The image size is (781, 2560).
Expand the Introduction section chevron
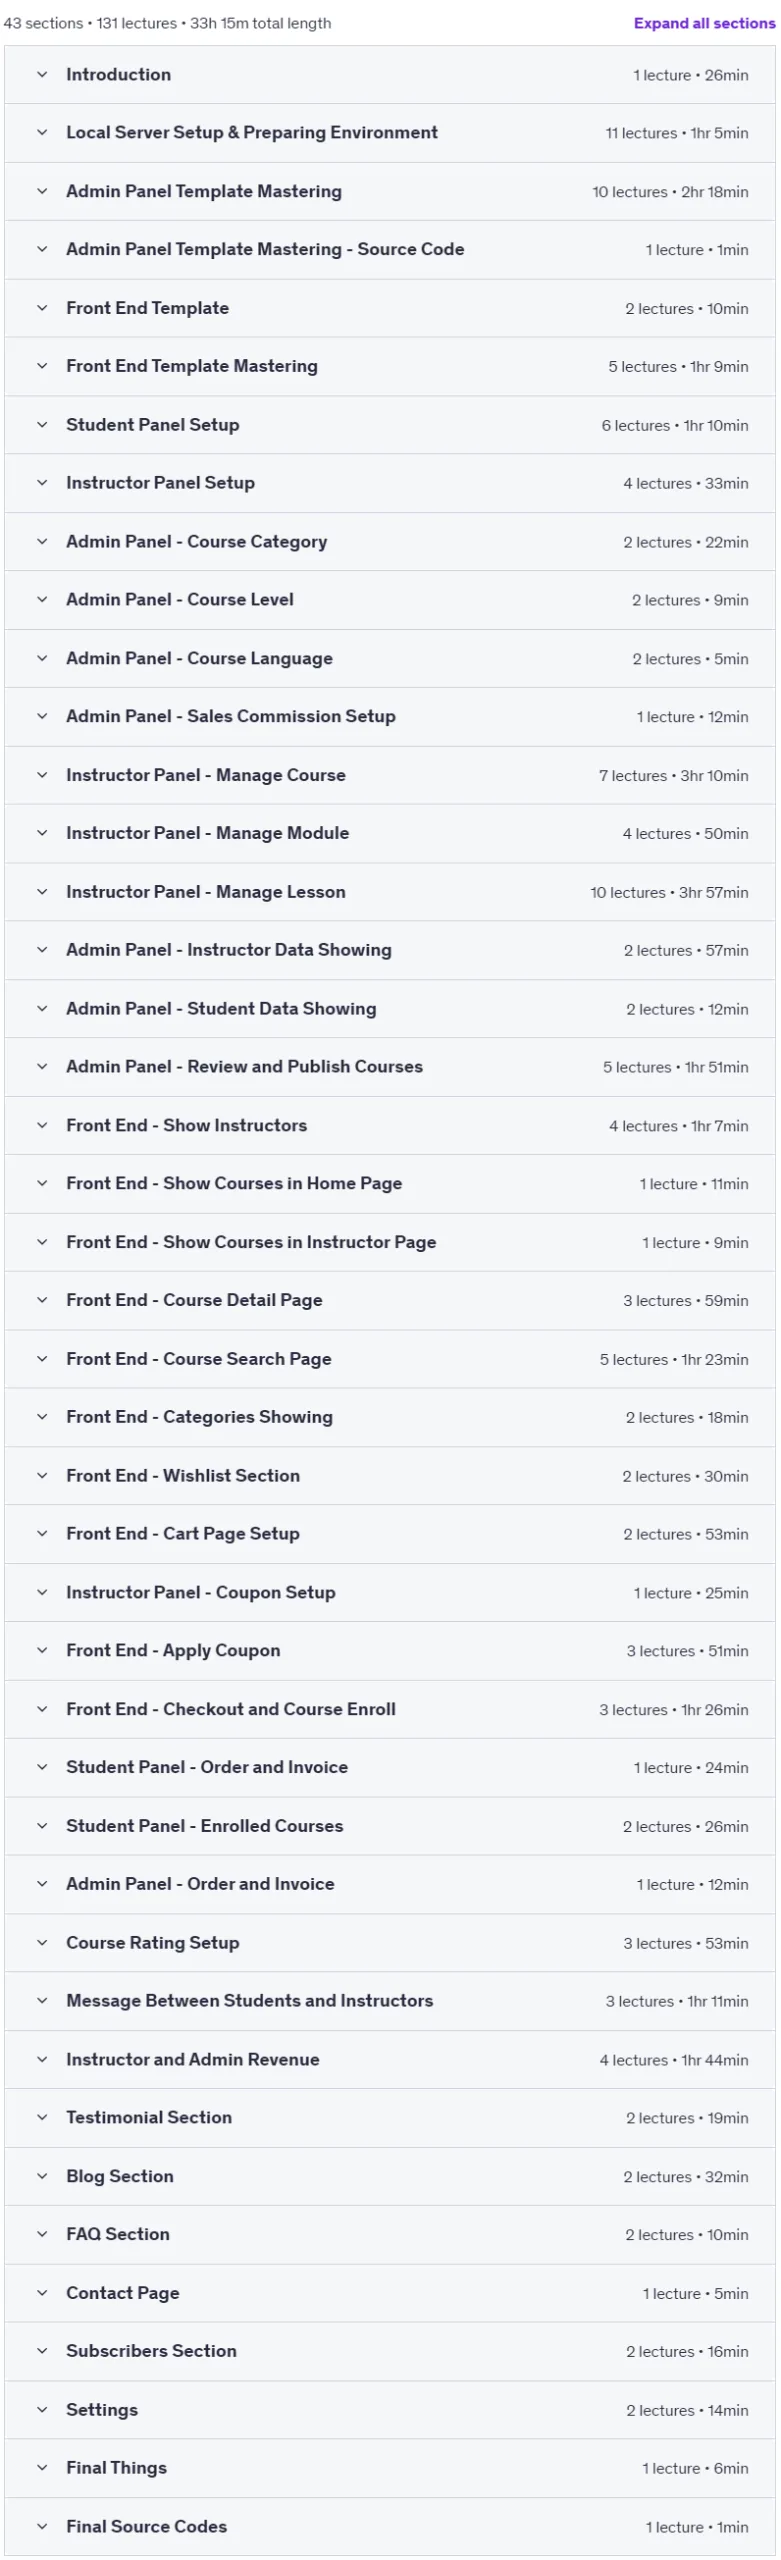pyautogui.click(x=42, y=74)
